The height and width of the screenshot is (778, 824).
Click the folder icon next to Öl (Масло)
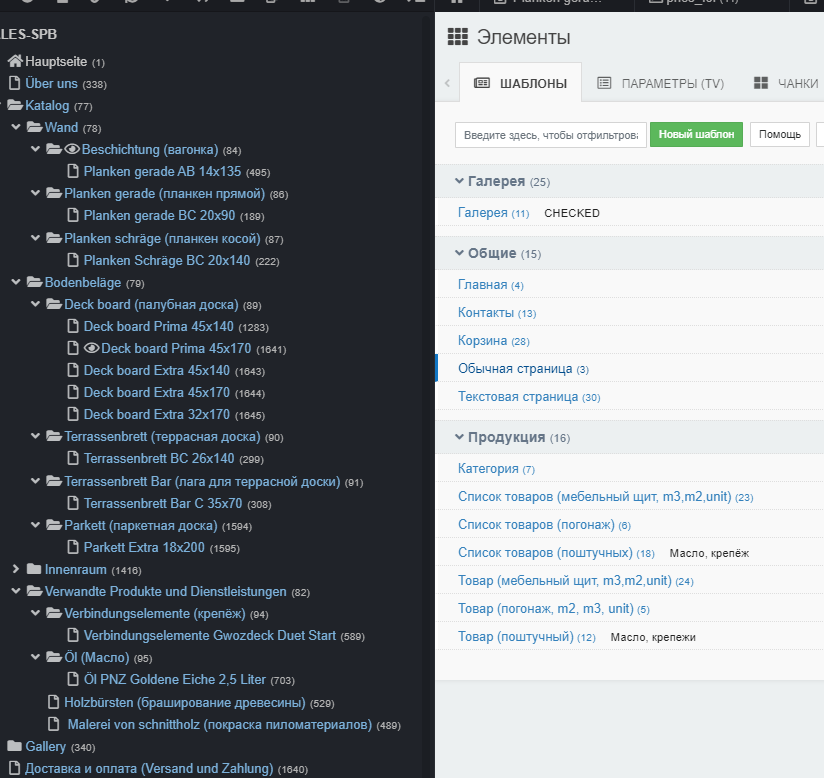(54, 657)
